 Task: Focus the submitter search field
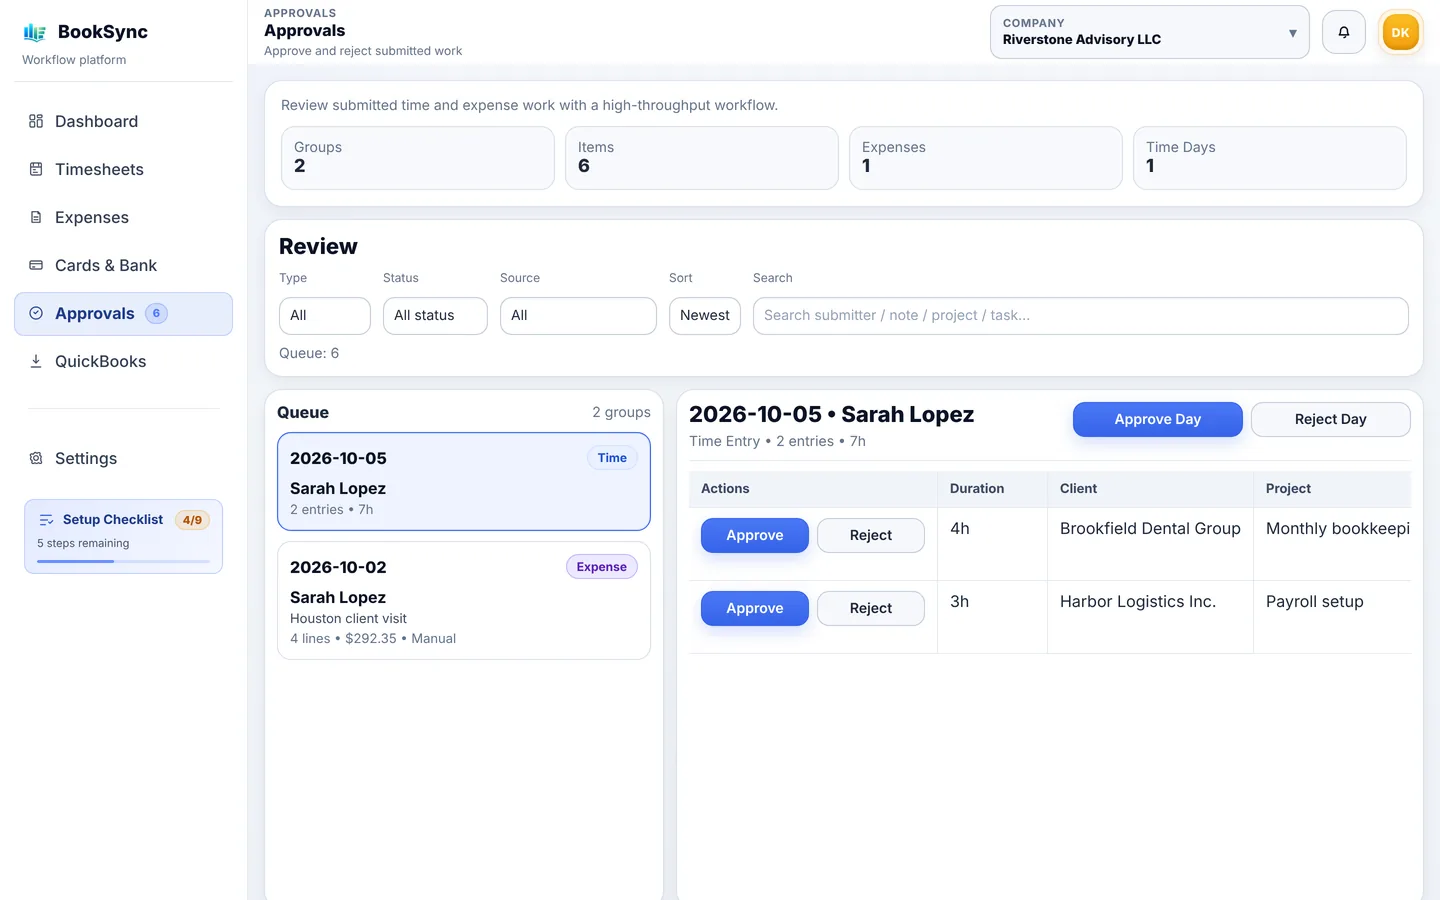coord(1080,315)
